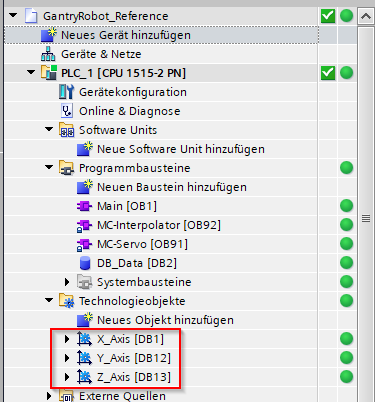This screenshot has height=402, width=375.
Task: Click the green status dot of Technologieobjekte
Action: coord(346,301)
